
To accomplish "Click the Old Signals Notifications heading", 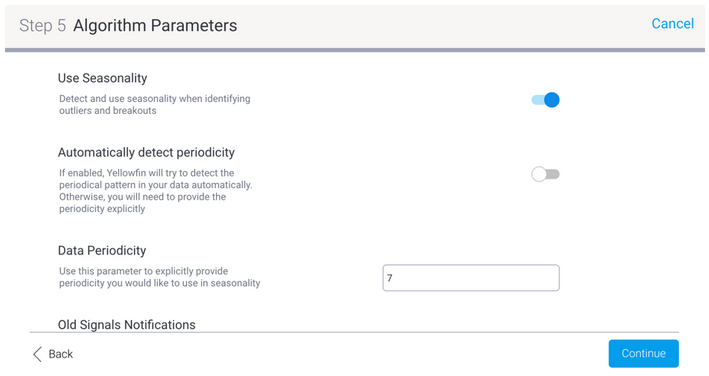I will click(x=127, y=324).
